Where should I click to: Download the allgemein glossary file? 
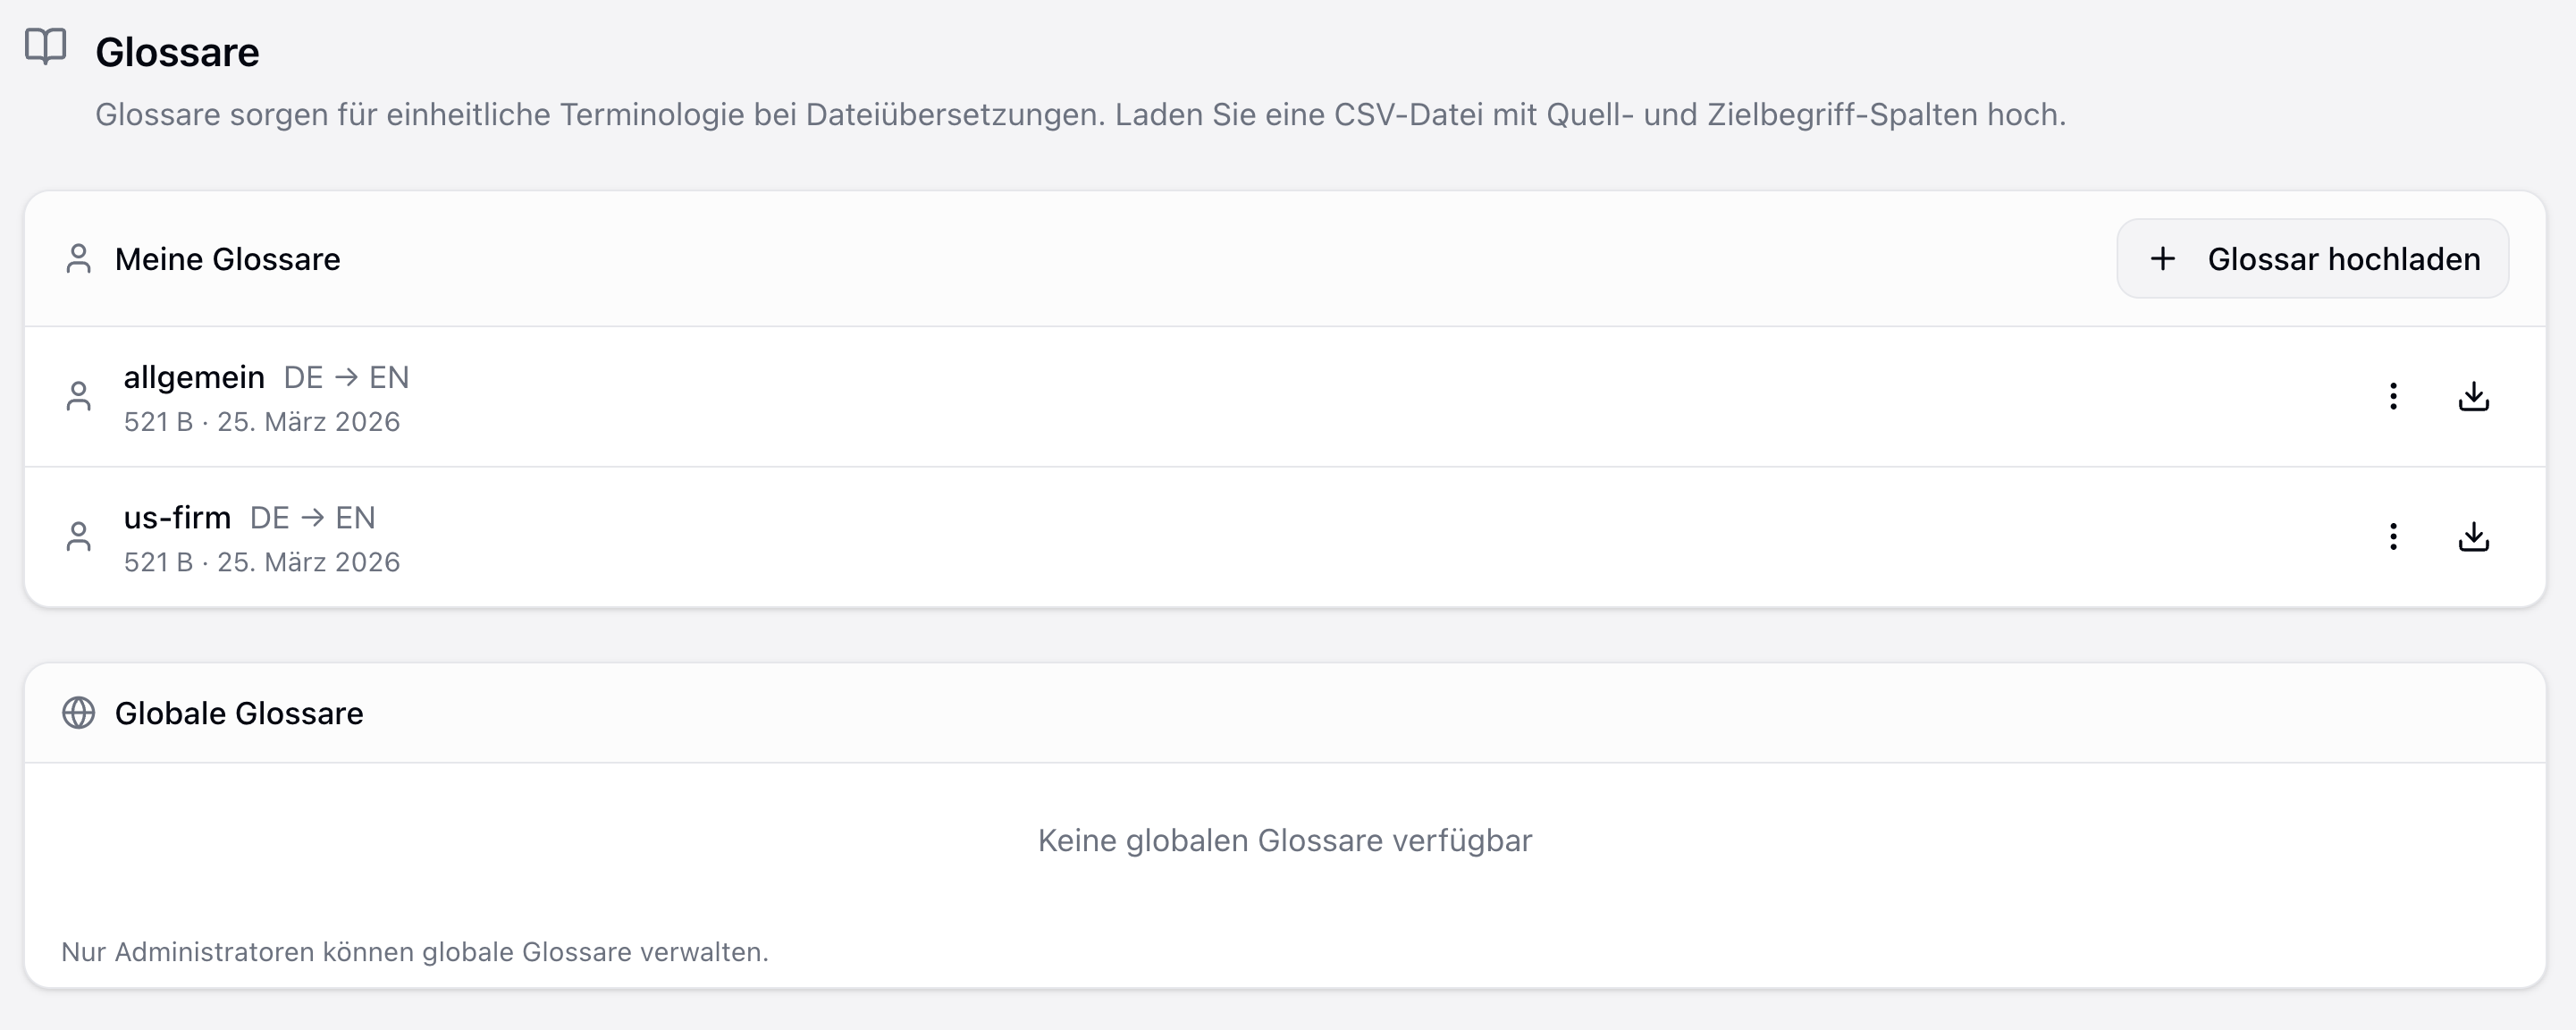coord(2474,397)
